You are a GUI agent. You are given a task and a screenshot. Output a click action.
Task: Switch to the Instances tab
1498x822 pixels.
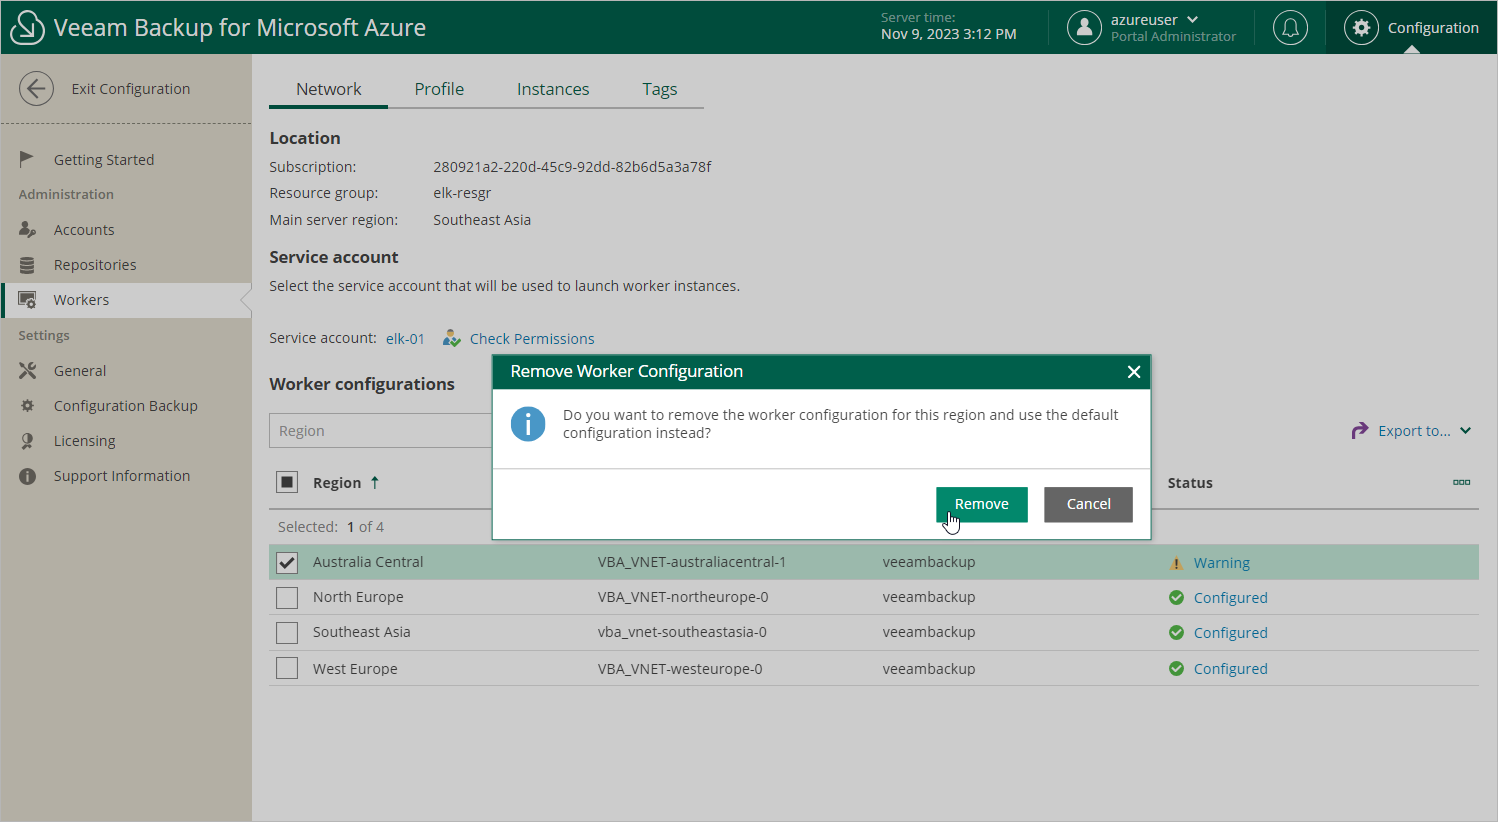[553, 89]
